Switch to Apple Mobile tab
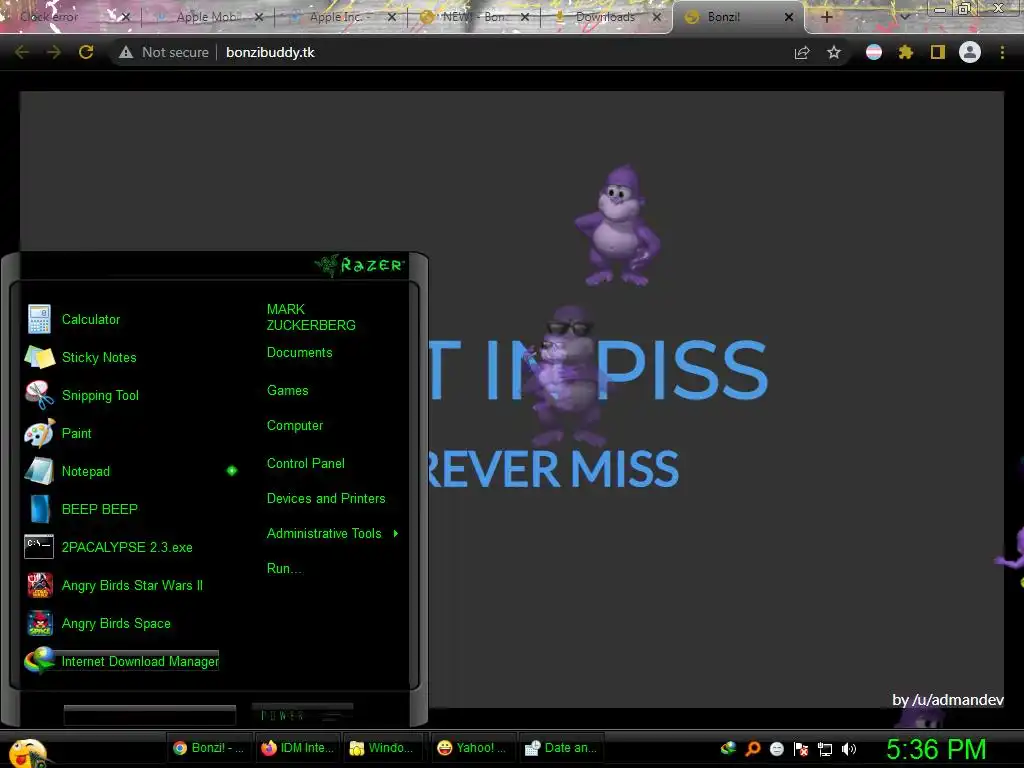1024x768 pixels. pyautogui.click(x=208, y=17)
